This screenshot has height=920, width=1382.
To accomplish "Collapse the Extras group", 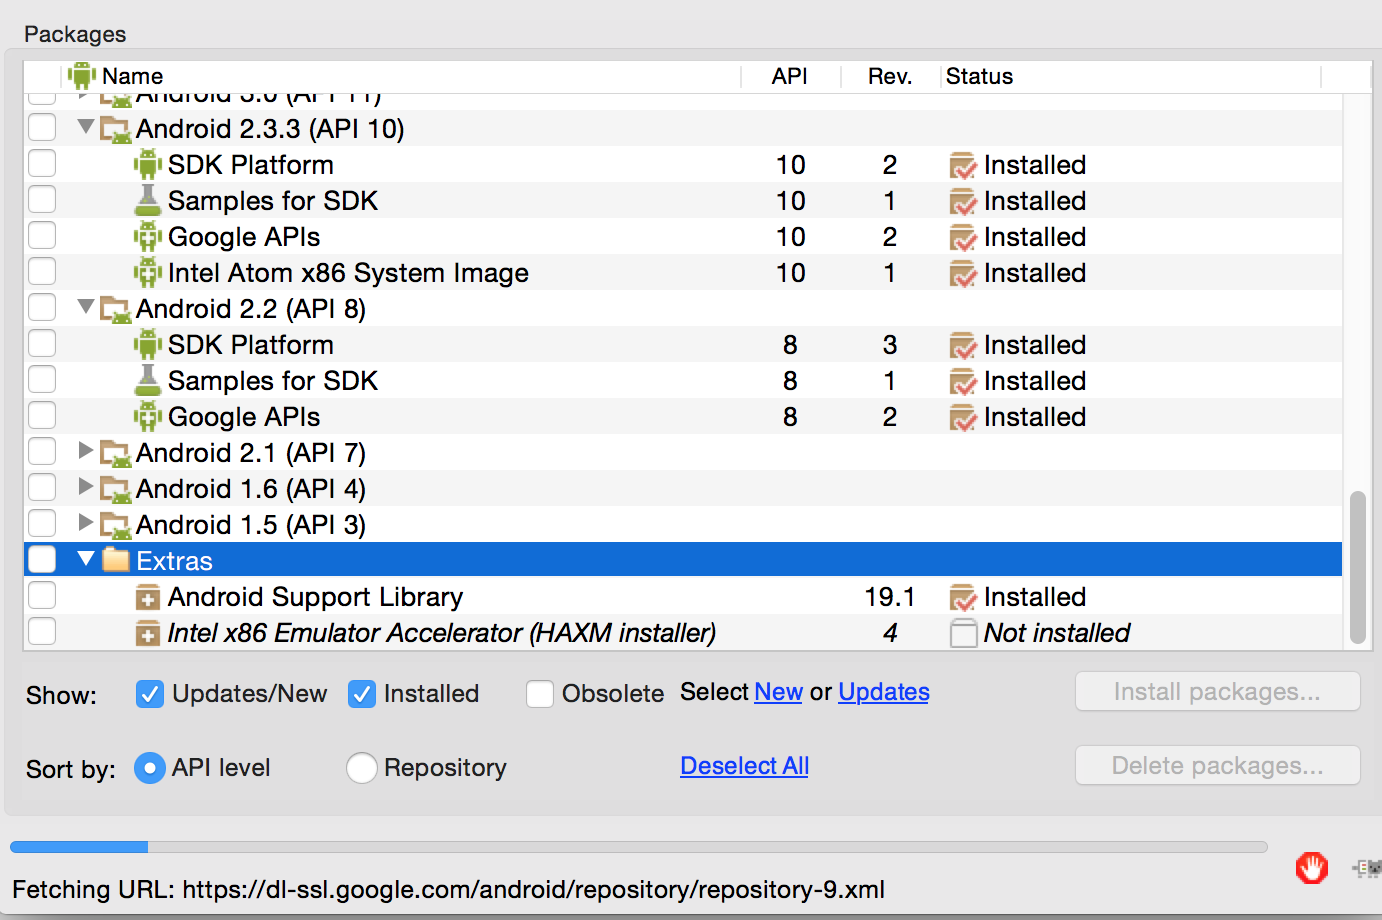I will pyautogui.click(x=86, y=559).
